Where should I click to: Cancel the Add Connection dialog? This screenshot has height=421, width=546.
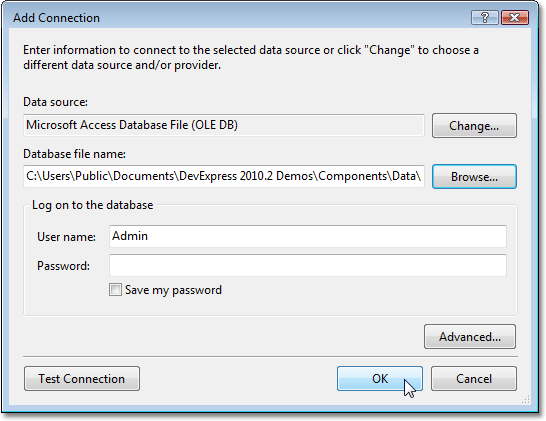474,379
